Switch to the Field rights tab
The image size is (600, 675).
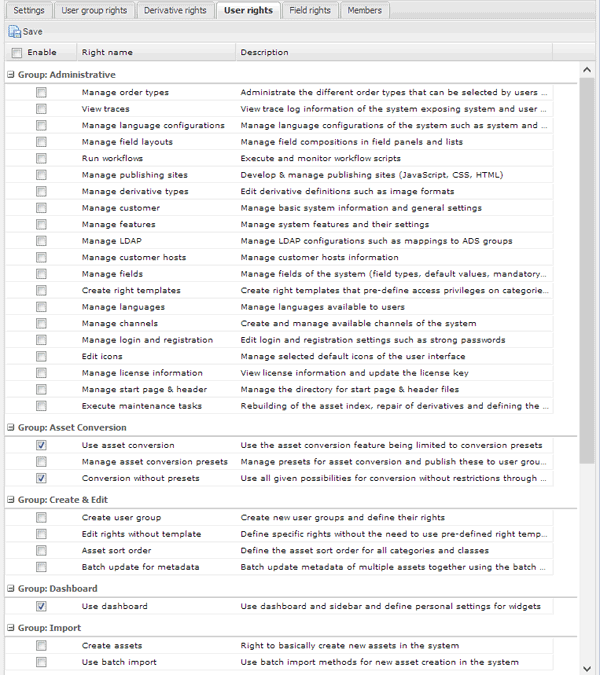click(310, 10)
